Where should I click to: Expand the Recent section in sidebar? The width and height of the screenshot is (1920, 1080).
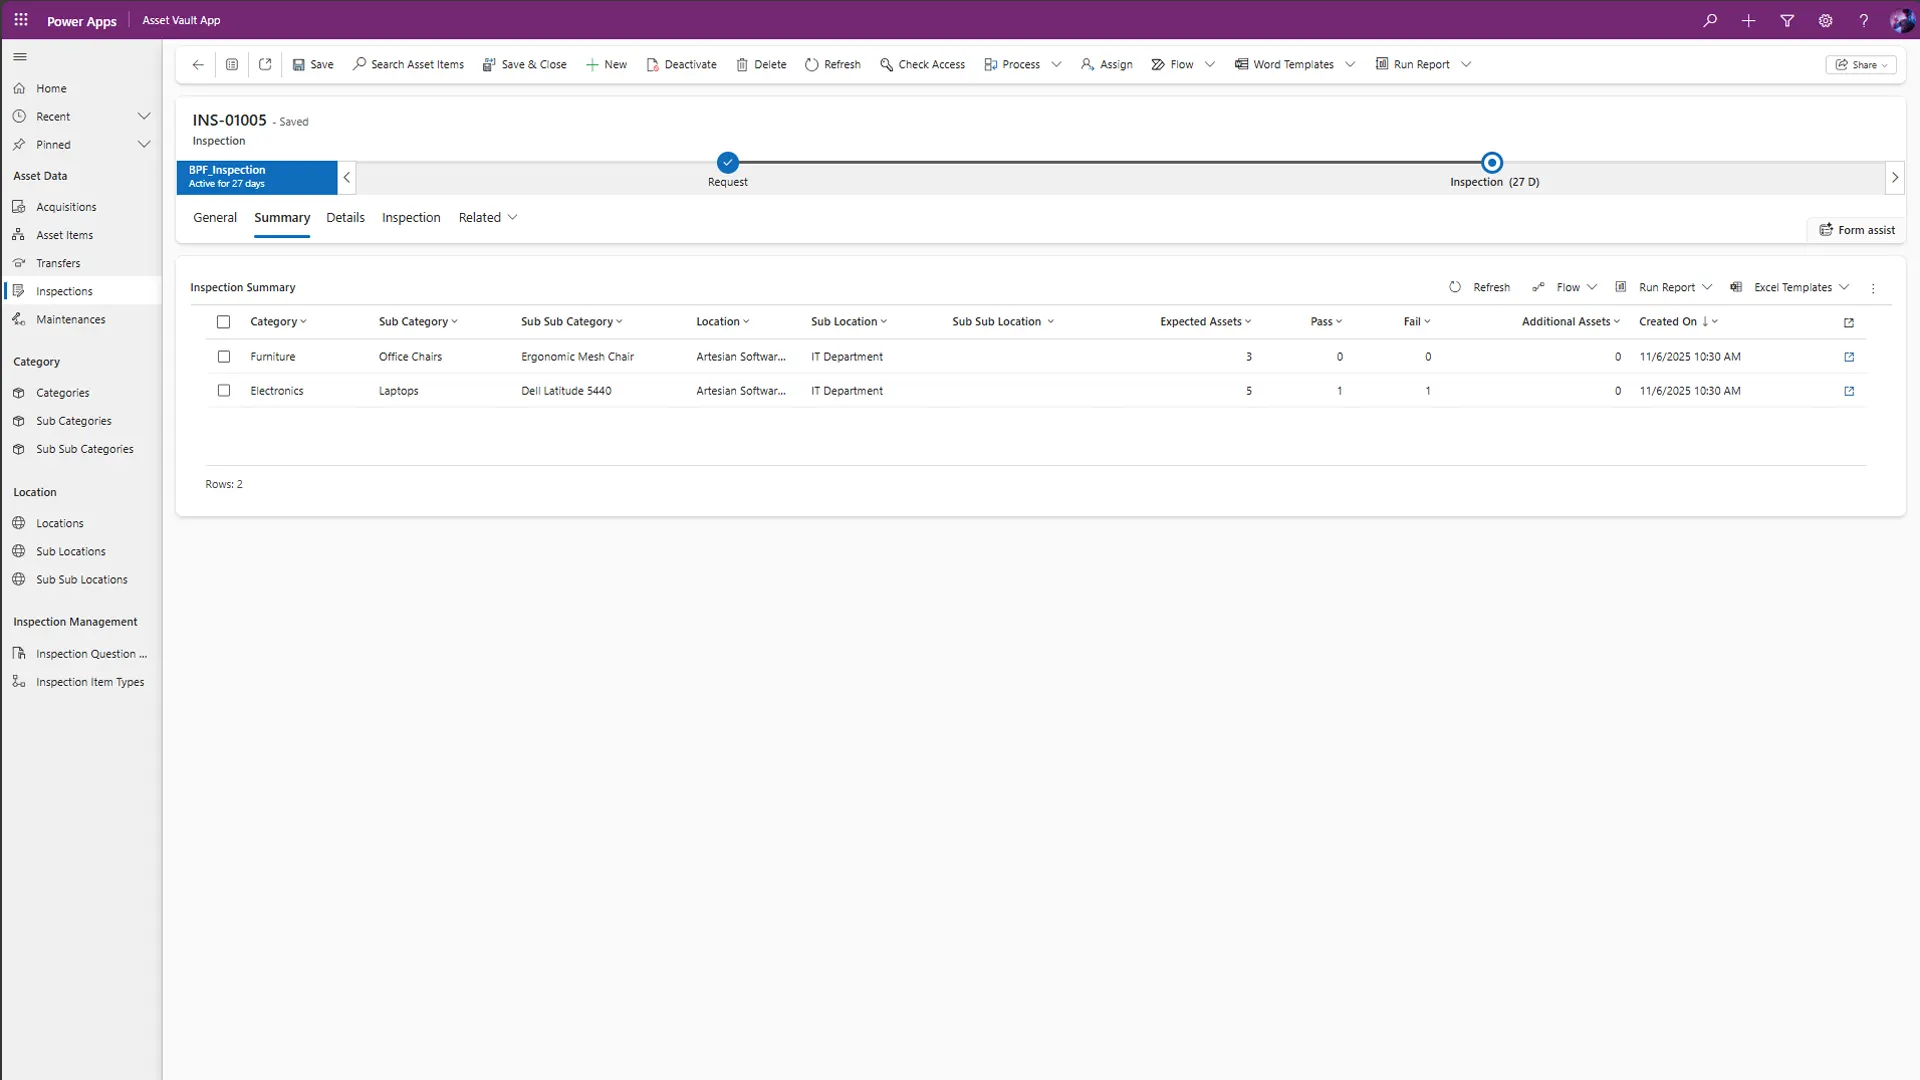pos(144,116)
